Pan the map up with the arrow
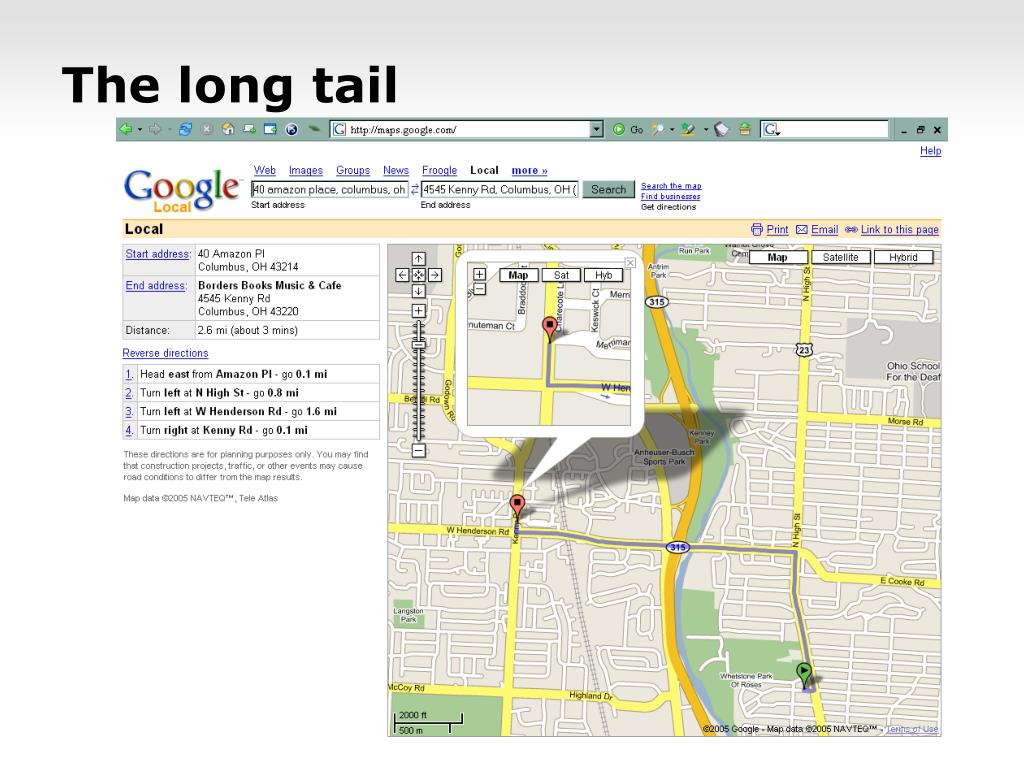 pyautogui.click(x=419, y=259)
